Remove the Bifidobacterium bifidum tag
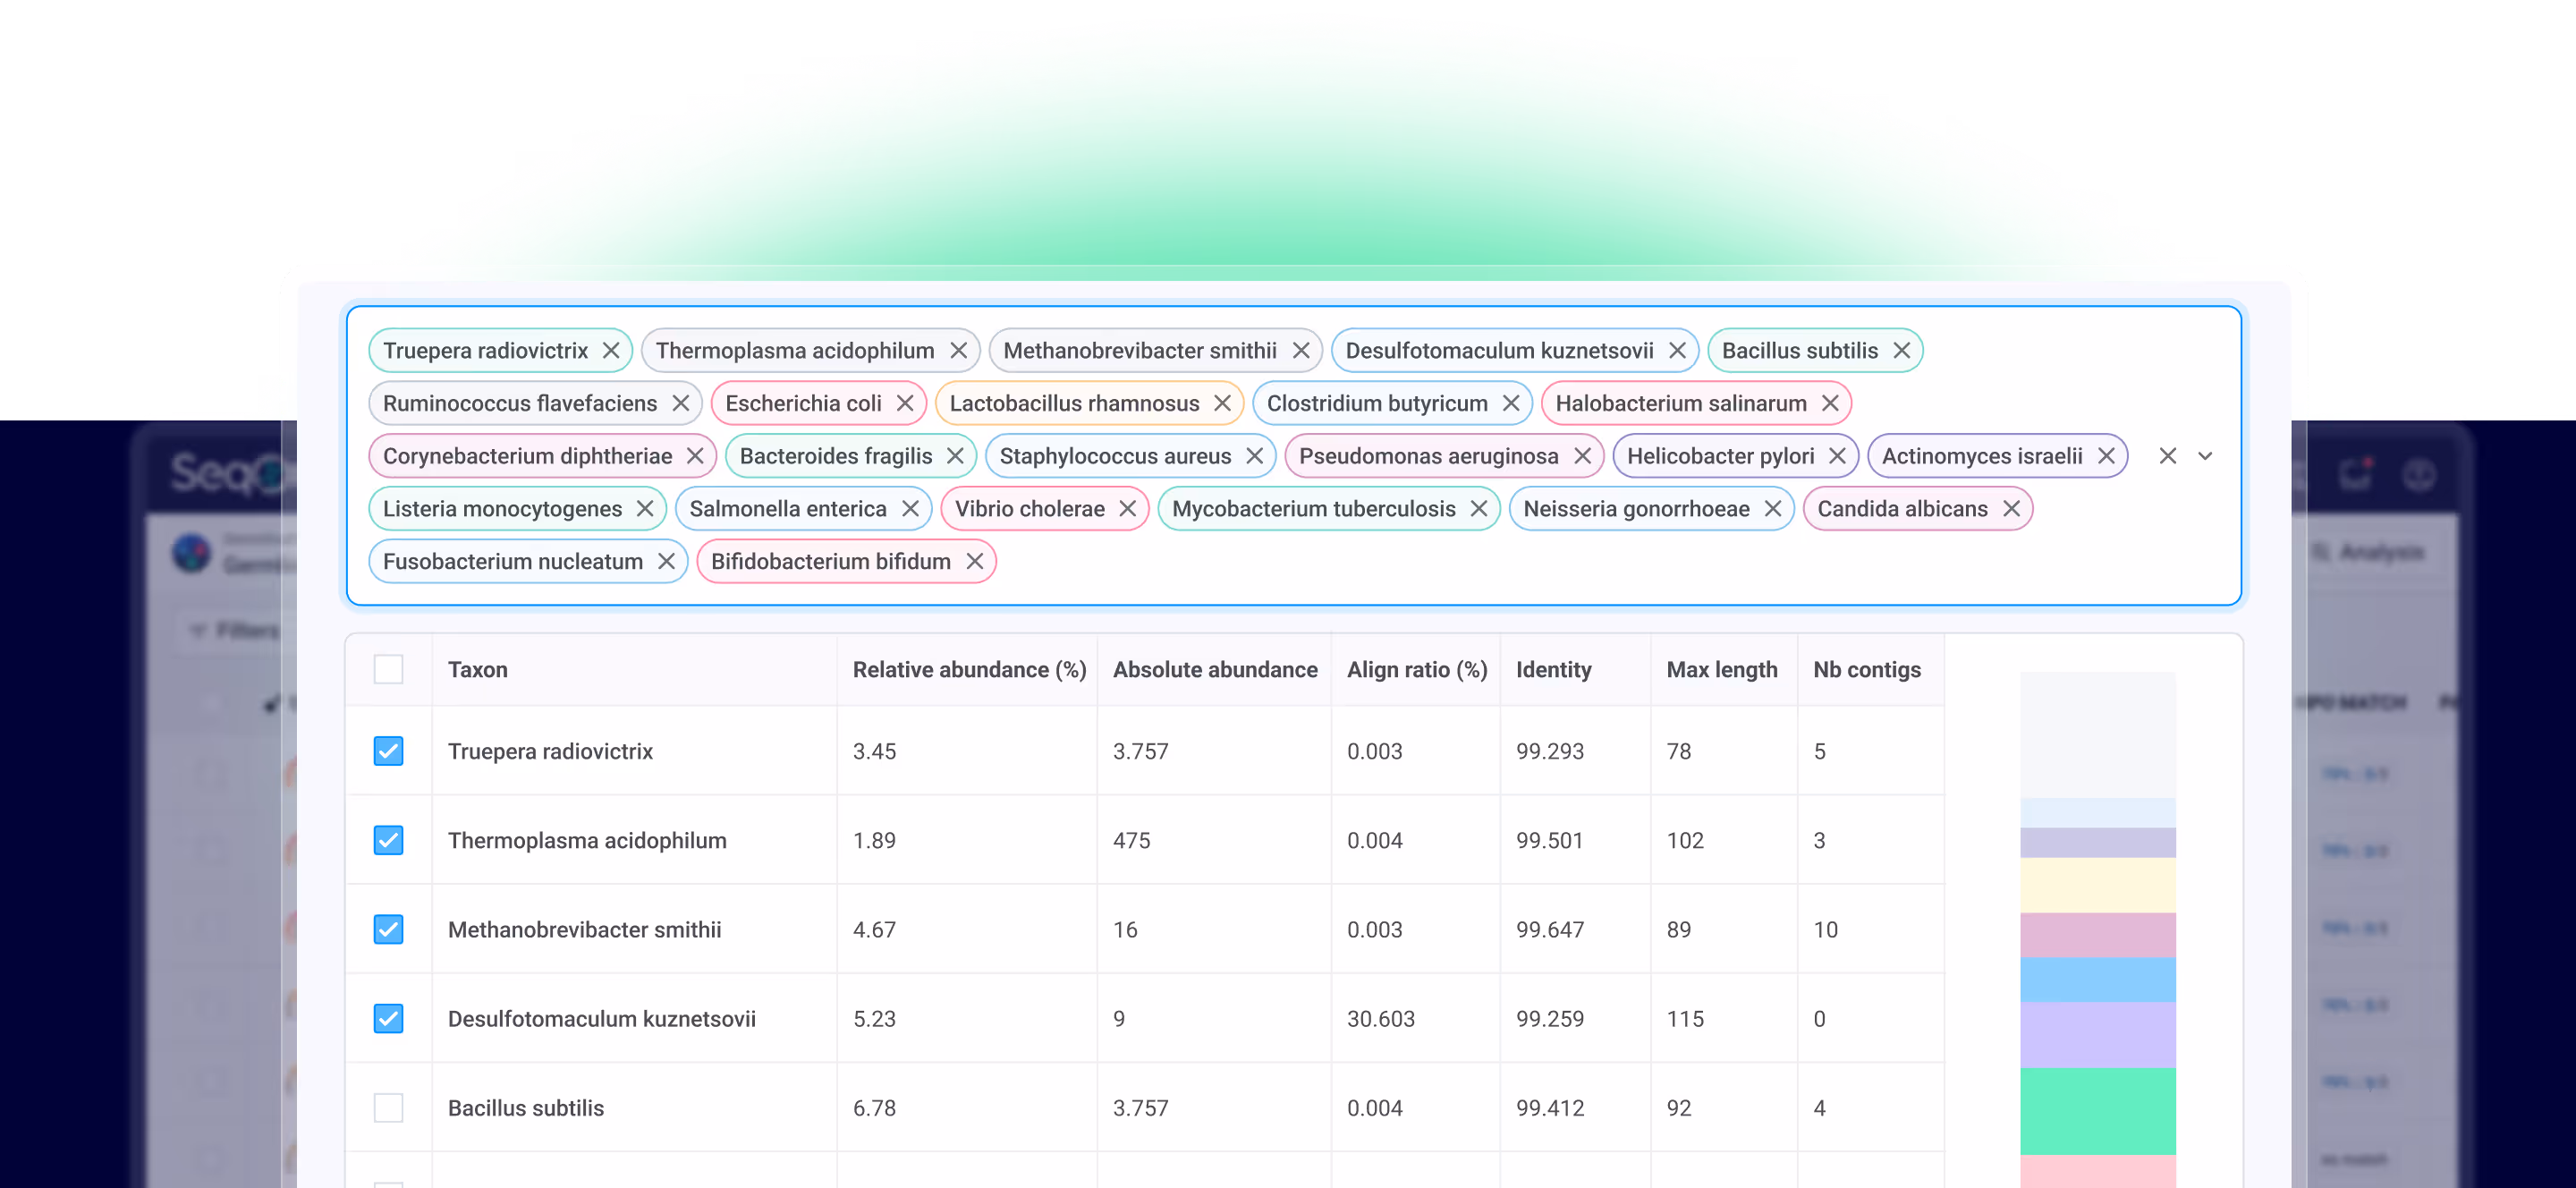This screenshot has width=2576, height=1188. (x=974, y=562)
